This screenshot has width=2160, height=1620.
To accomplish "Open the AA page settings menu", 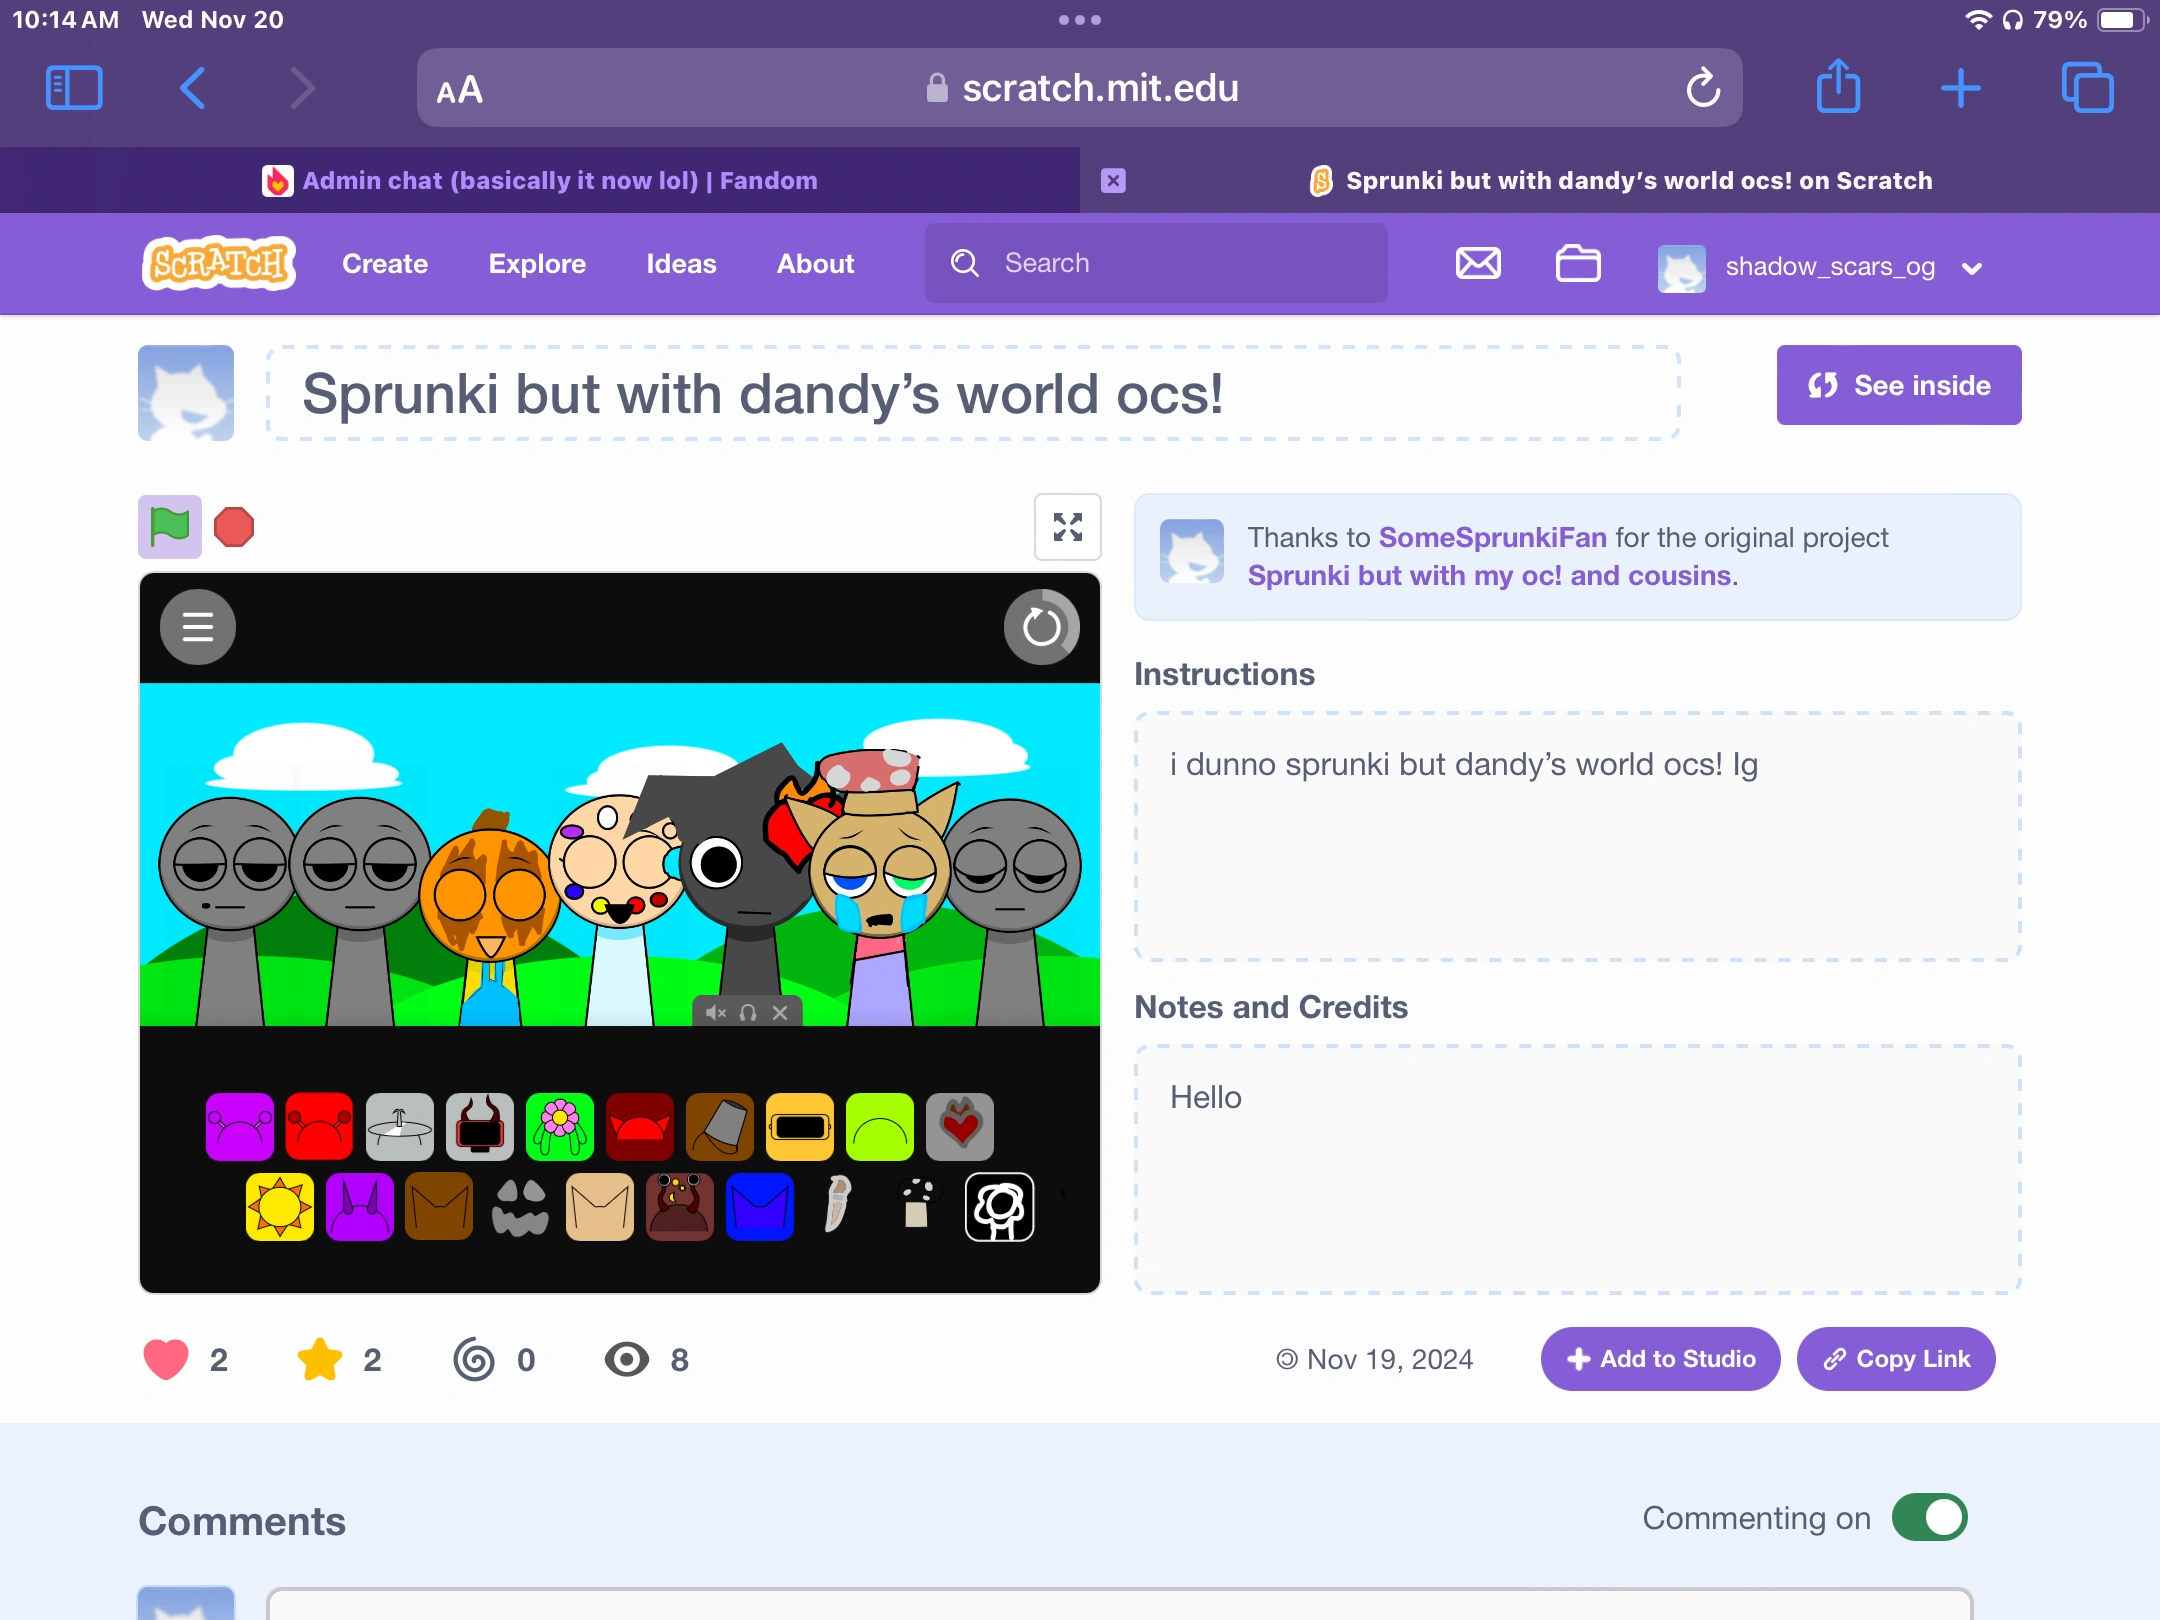I will [x=459, y=88].
